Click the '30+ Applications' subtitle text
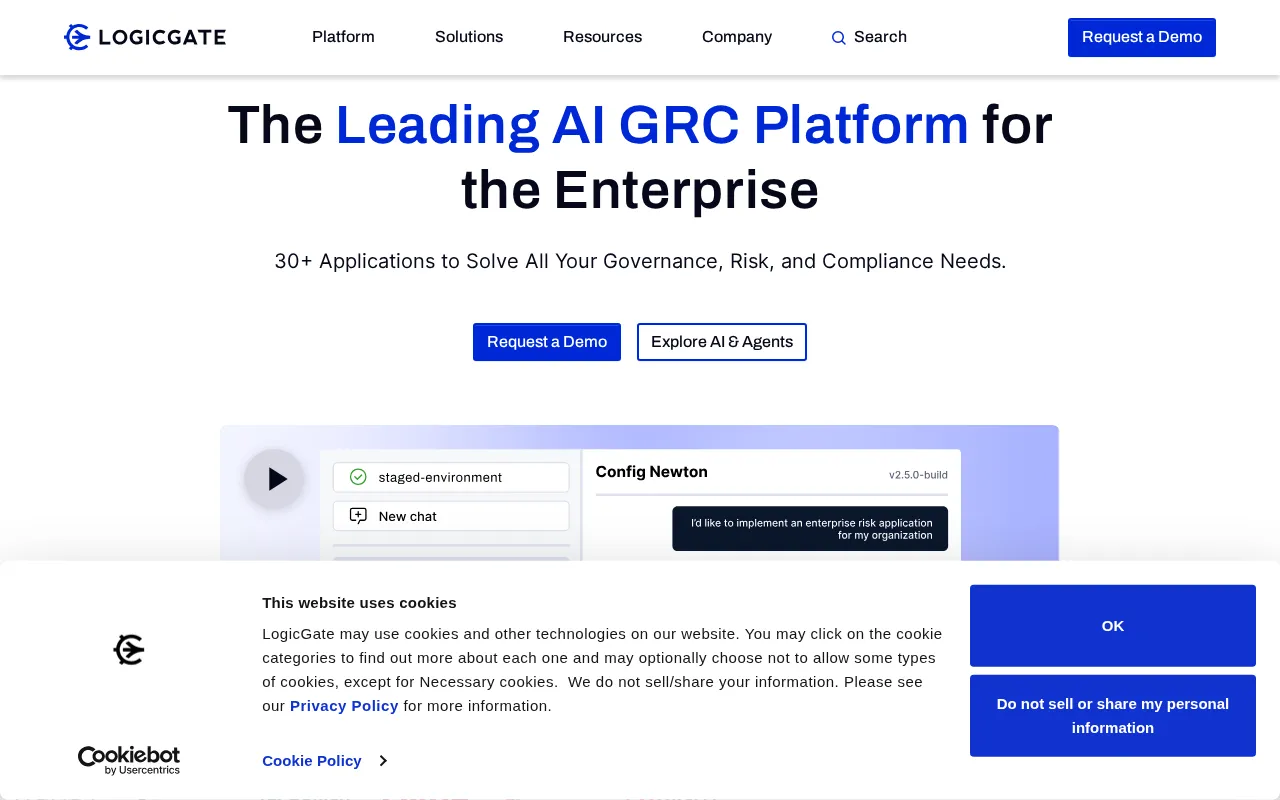Viewport: 1280px width, 800px height. pos(640,261)
